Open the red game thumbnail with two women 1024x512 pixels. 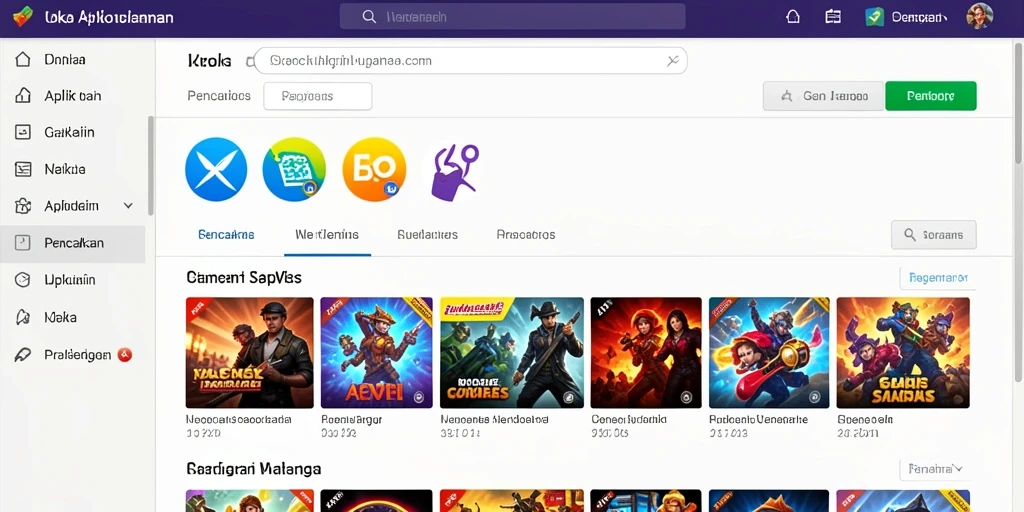646,353
